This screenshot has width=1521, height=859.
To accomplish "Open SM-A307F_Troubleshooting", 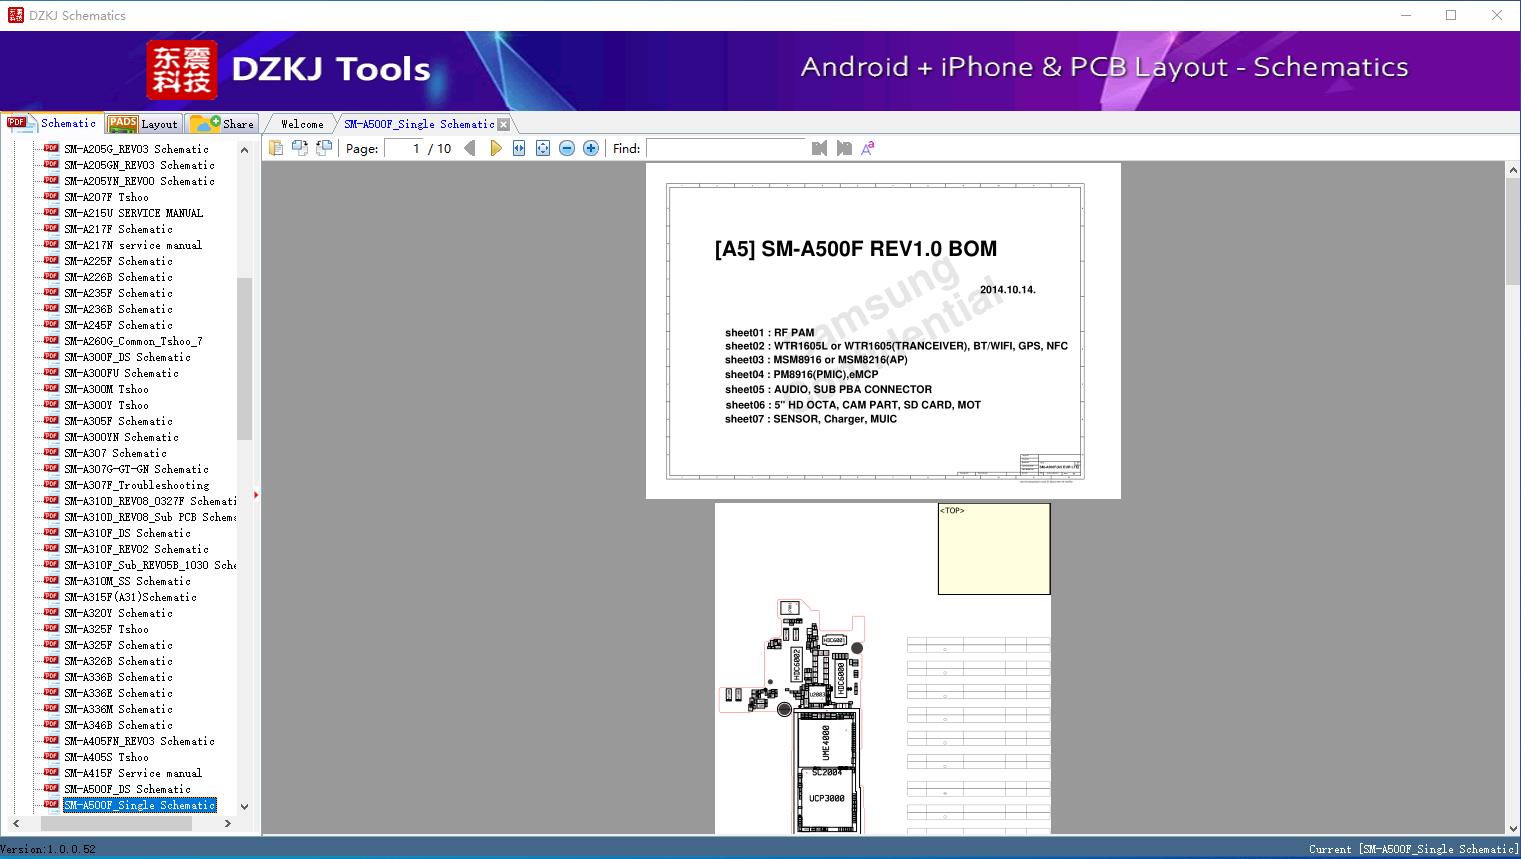I will [x=136, y=485].
